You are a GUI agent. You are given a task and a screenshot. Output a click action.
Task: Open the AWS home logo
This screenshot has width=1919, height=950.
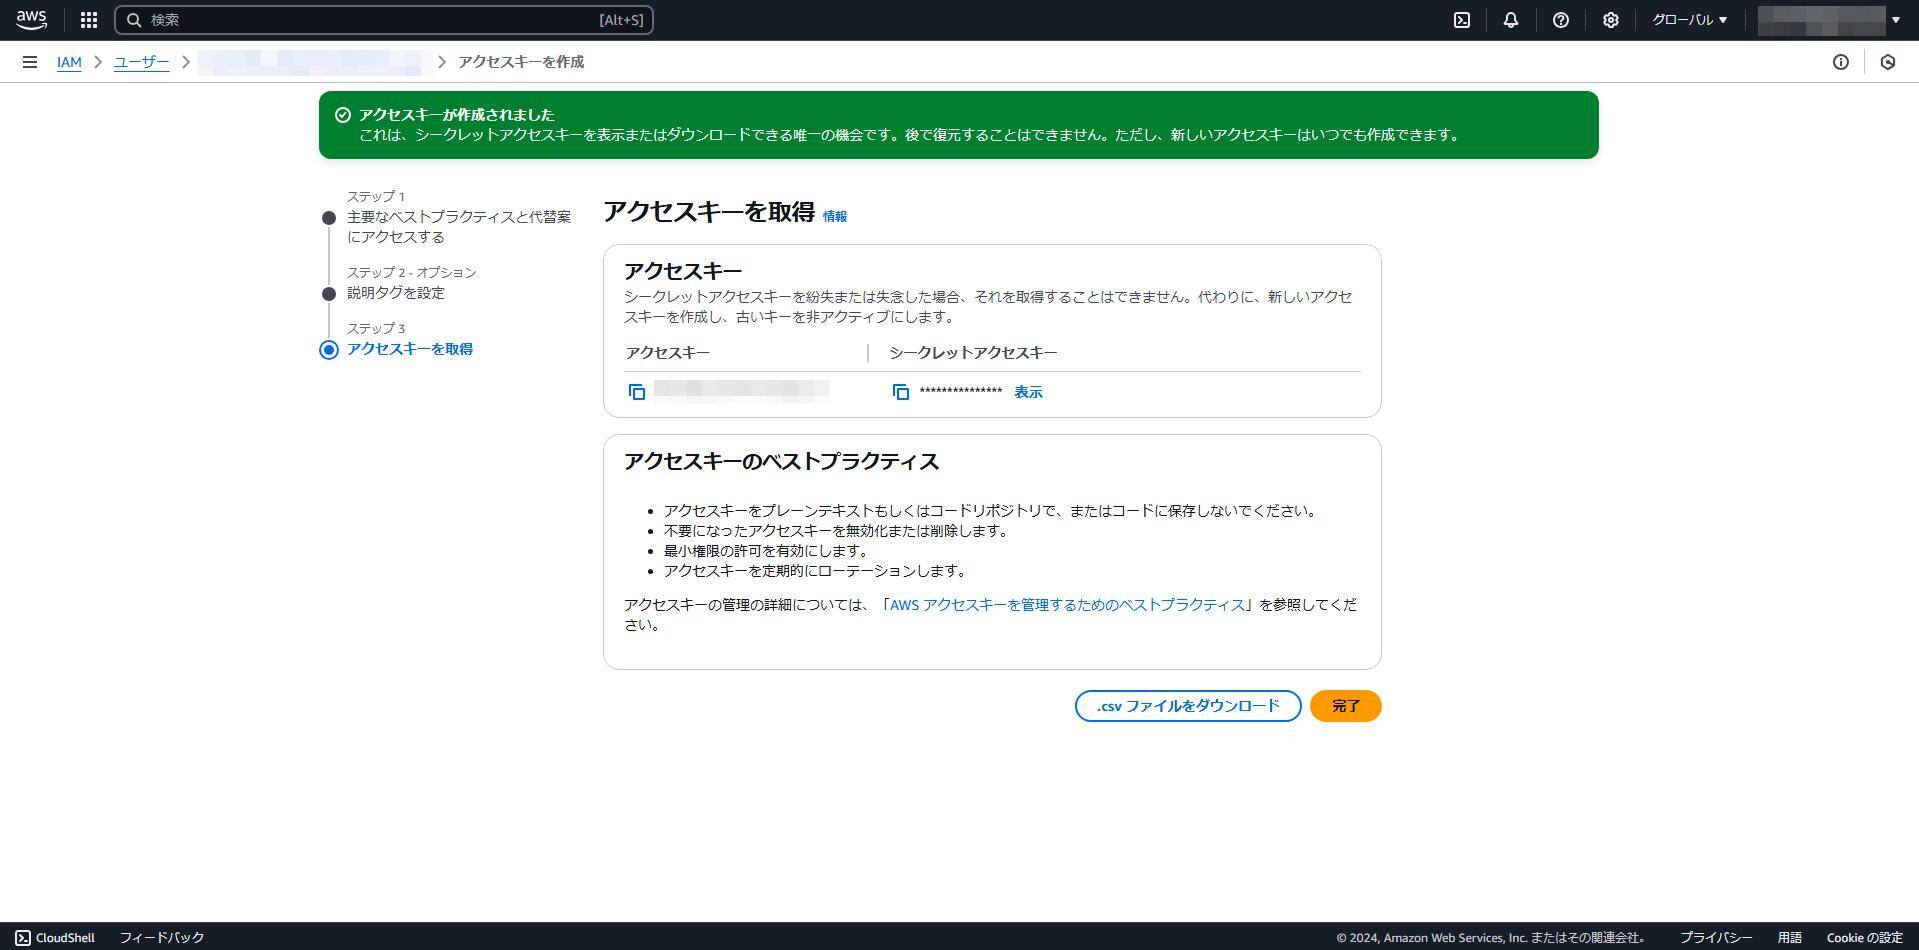32,19
